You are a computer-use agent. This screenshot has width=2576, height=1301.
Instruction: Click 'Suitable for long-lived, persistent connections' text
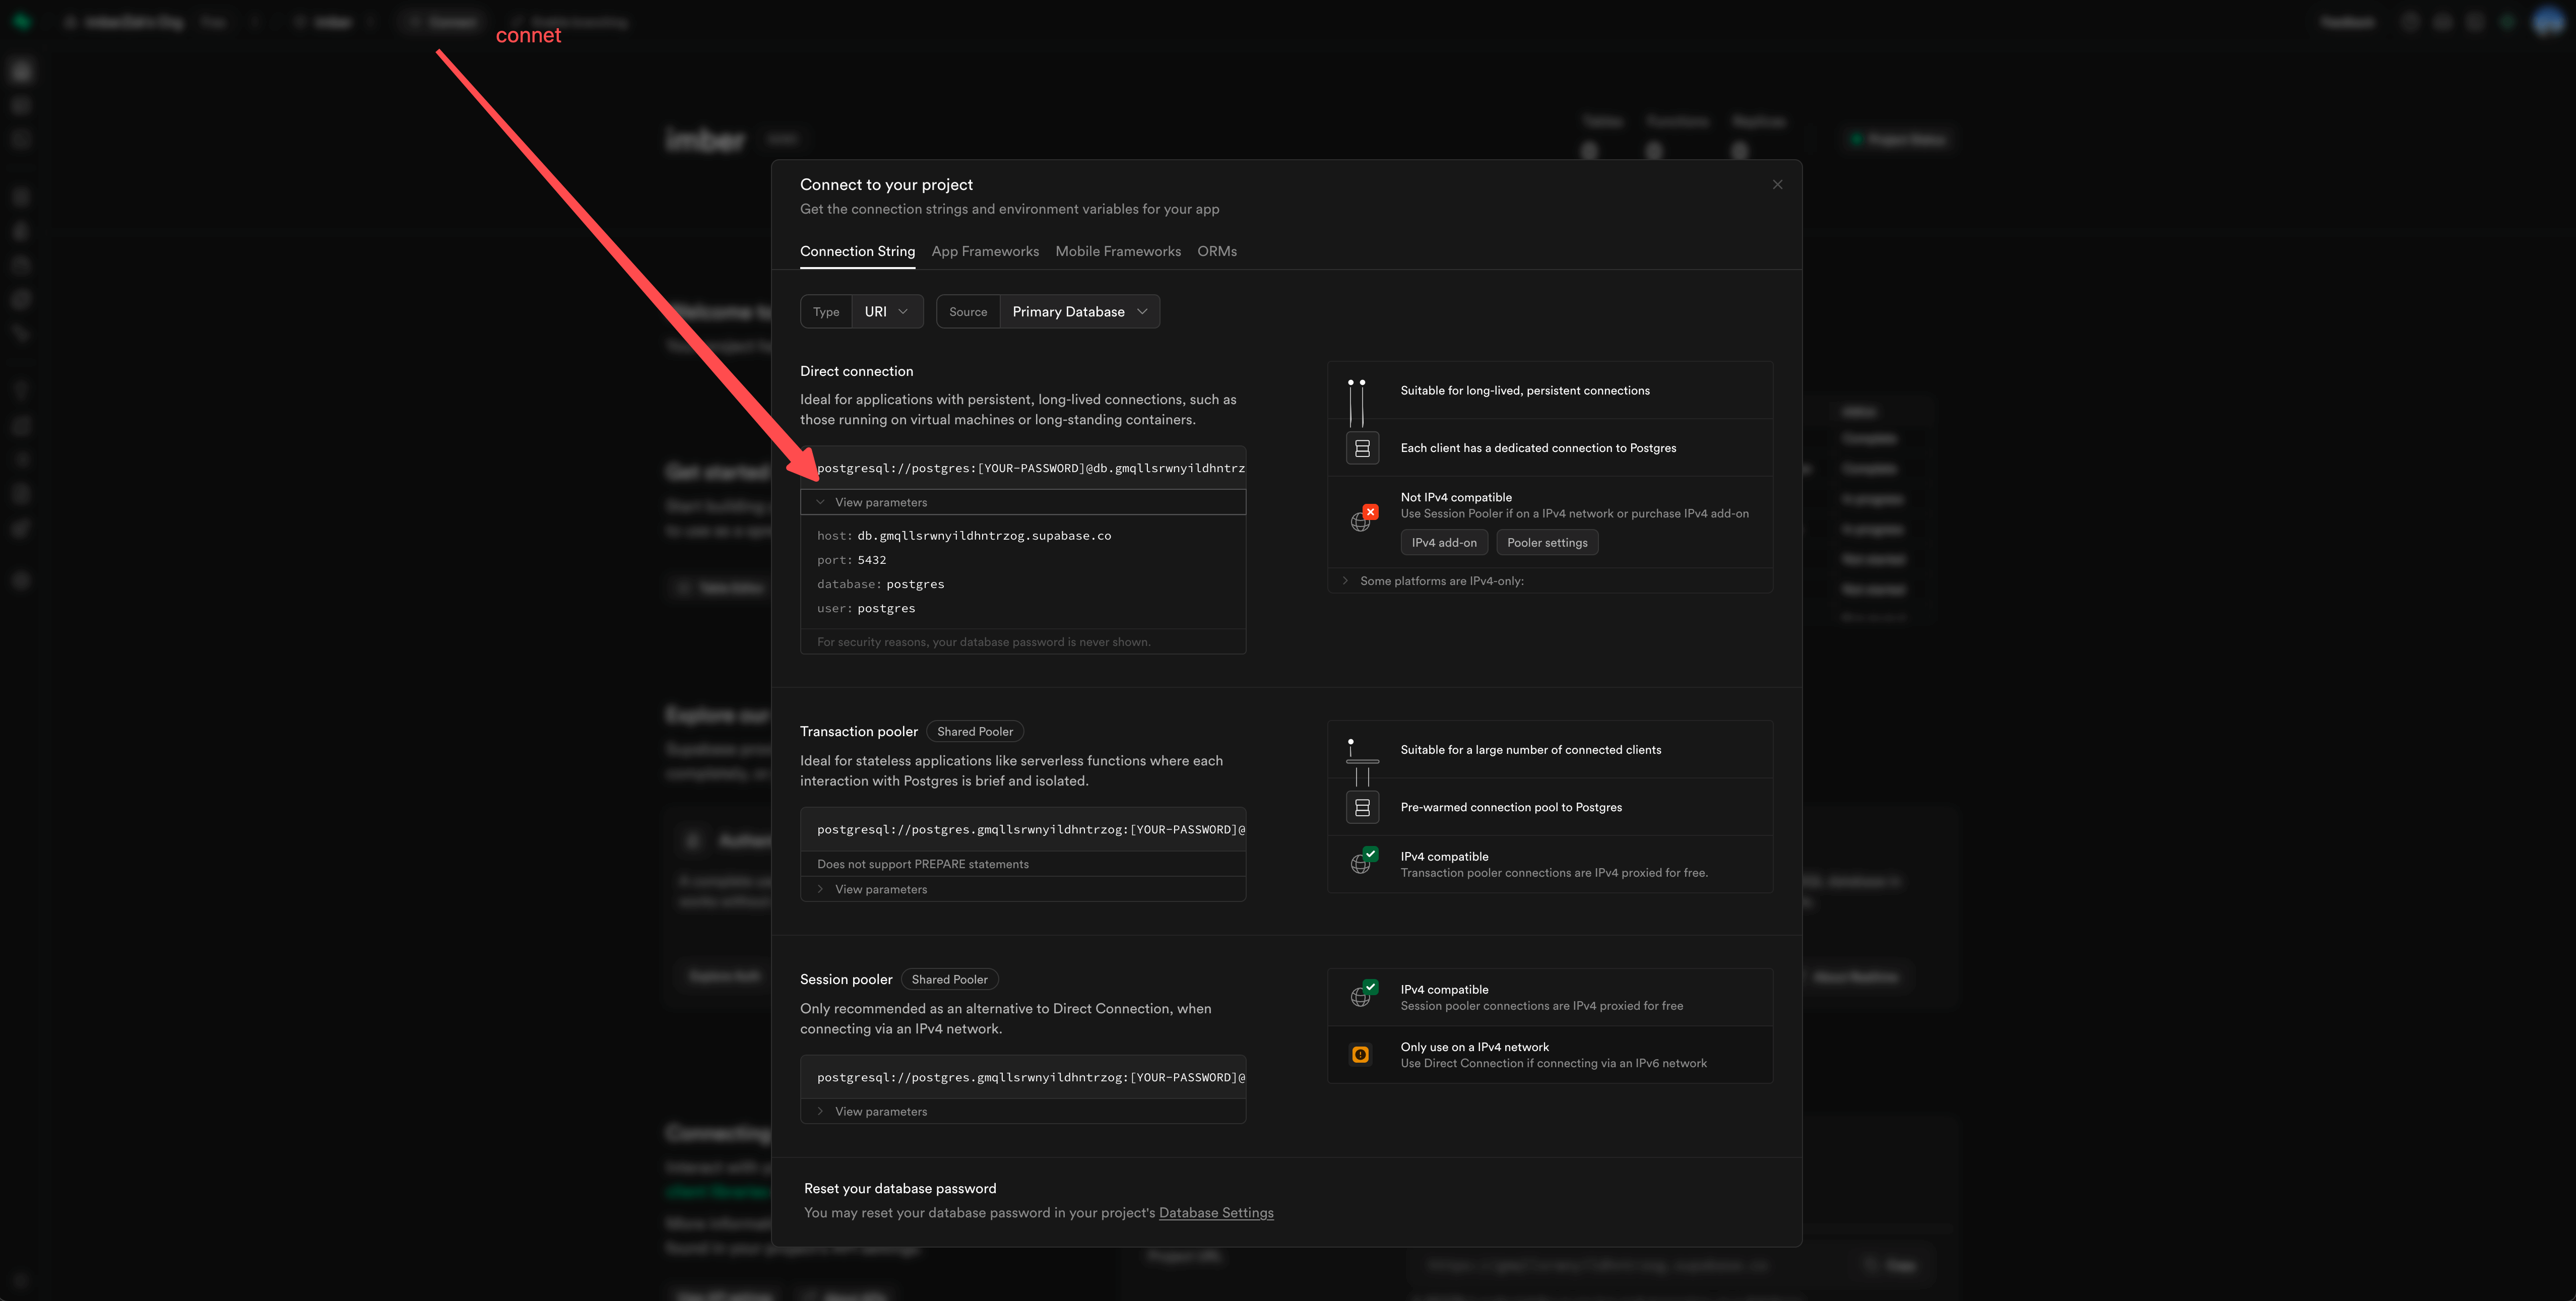coord(1525,391)
